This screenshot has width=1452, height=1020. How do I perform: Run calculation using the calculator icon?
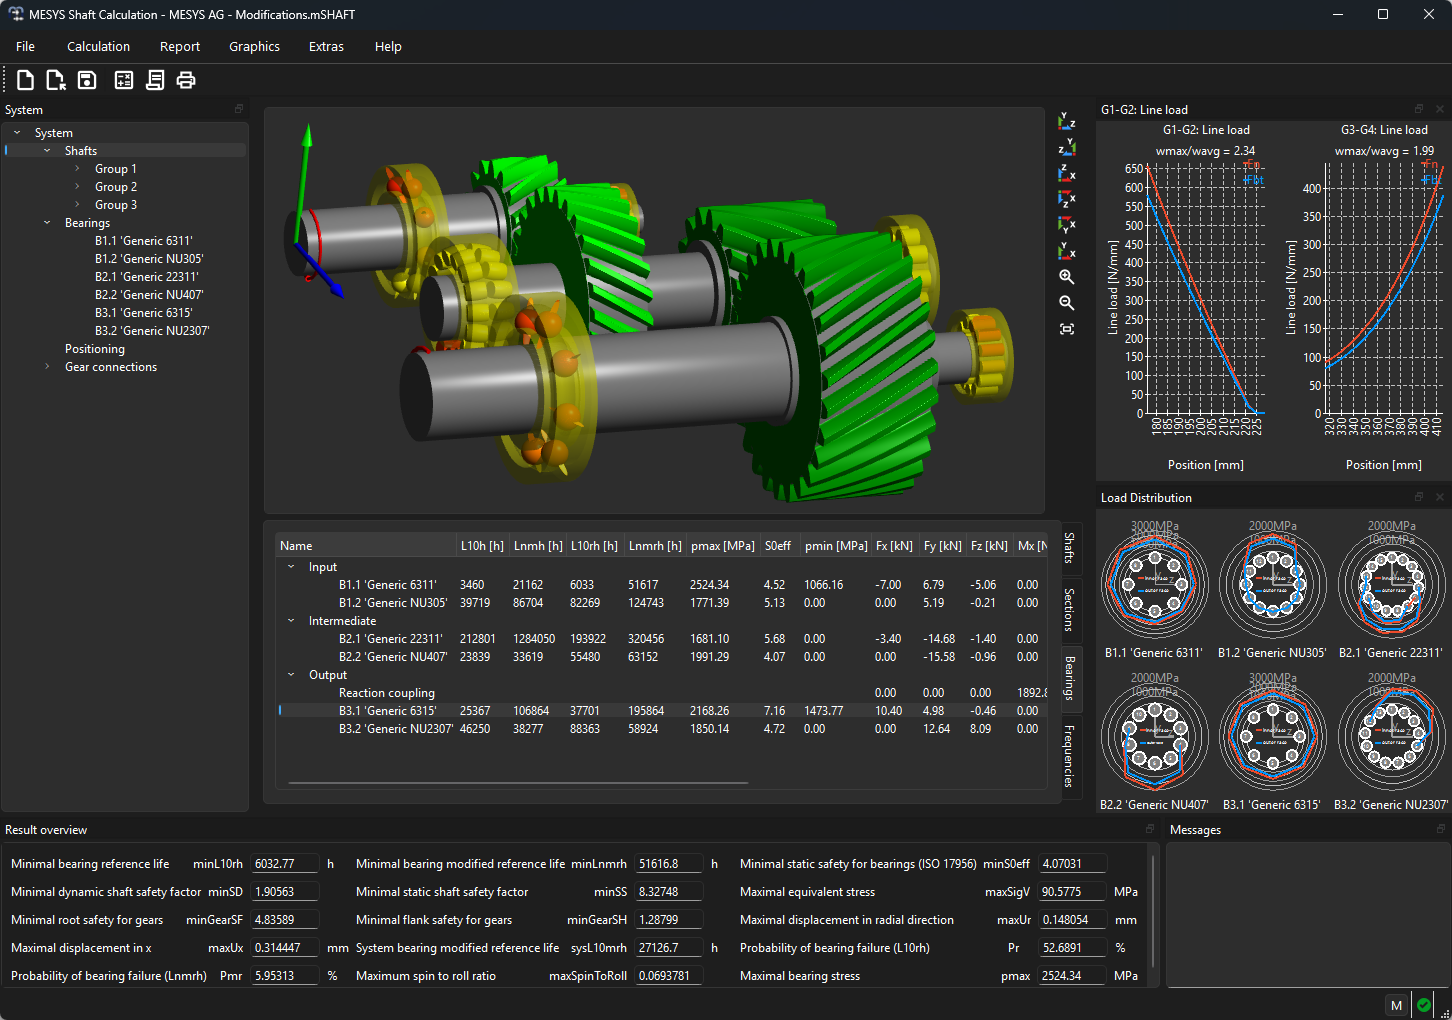click(124, 81)
